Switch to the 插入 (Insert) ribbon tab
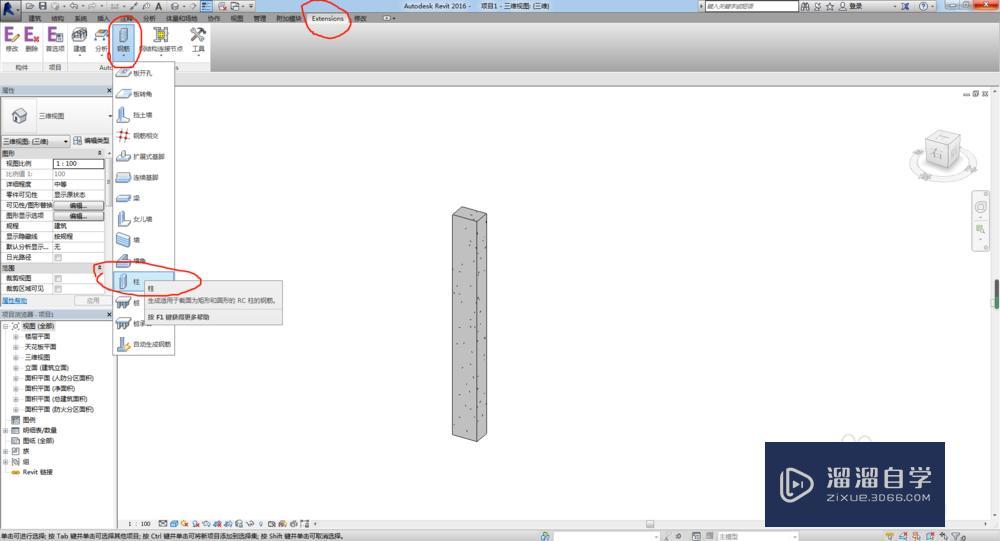Viewport: 1000px width, 541px height. pyautogui.click(x=103, y=19)
